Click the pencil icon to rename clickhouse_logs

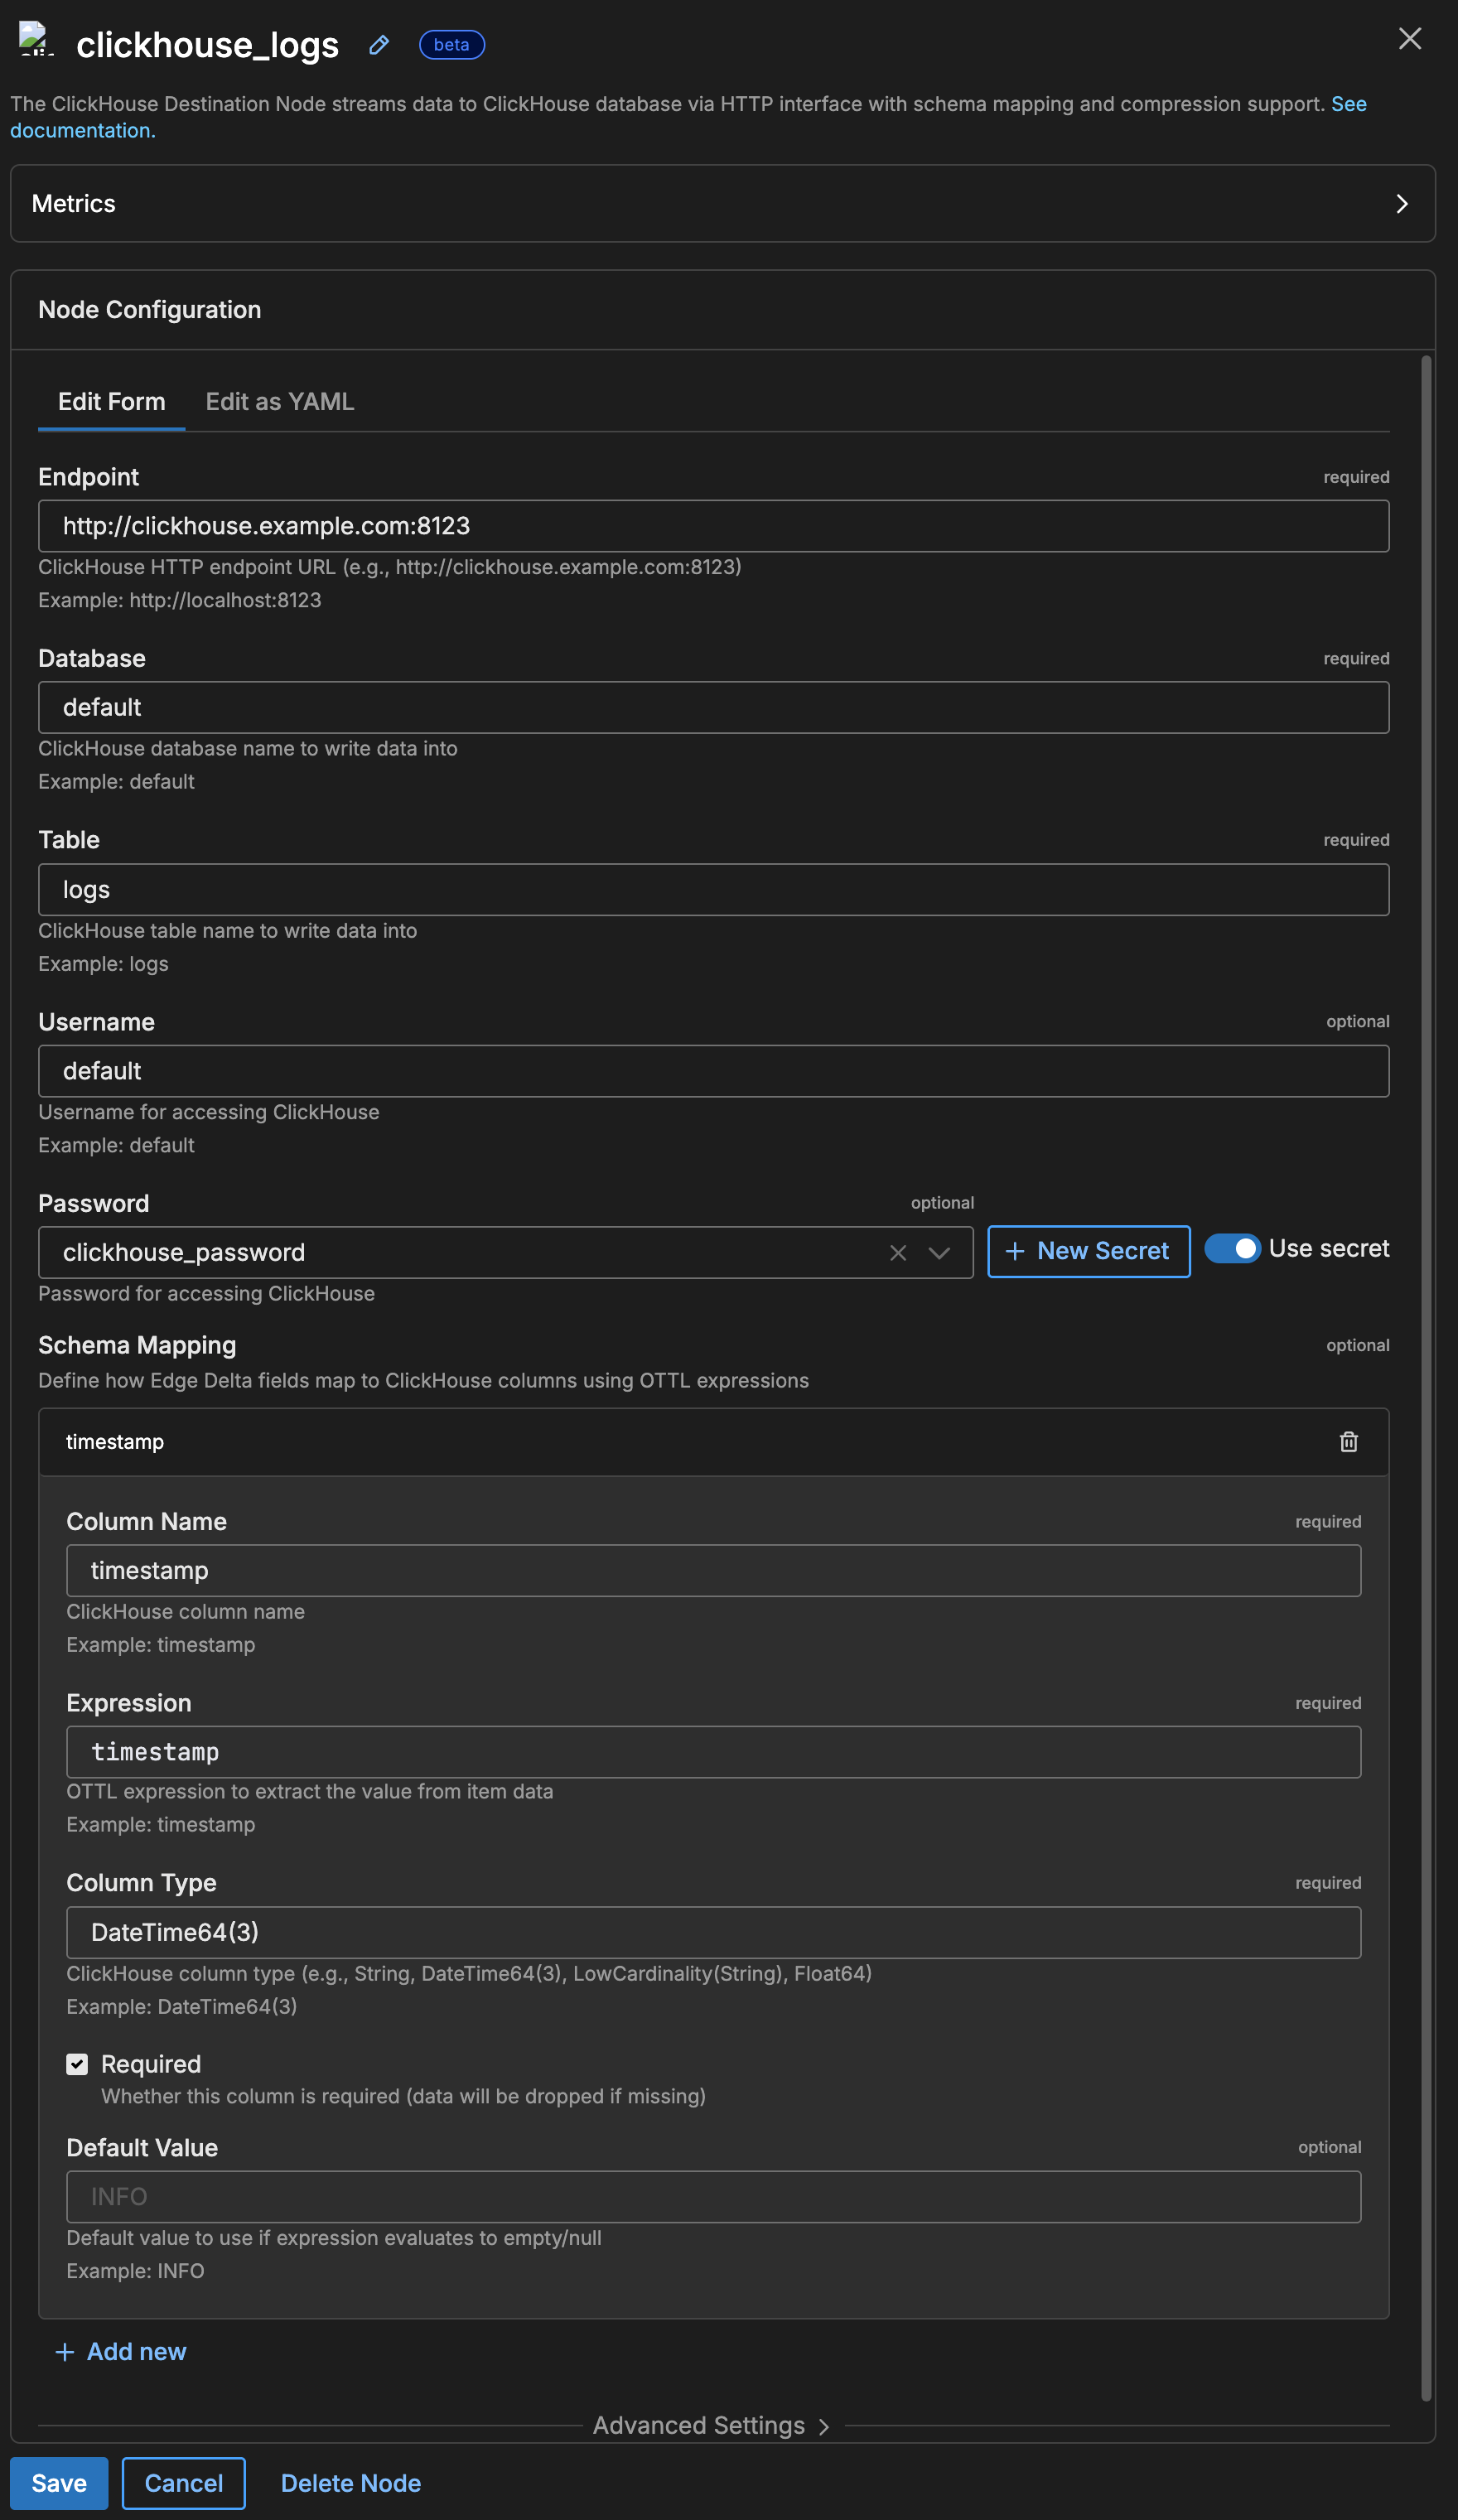click(x=378, y=45)
